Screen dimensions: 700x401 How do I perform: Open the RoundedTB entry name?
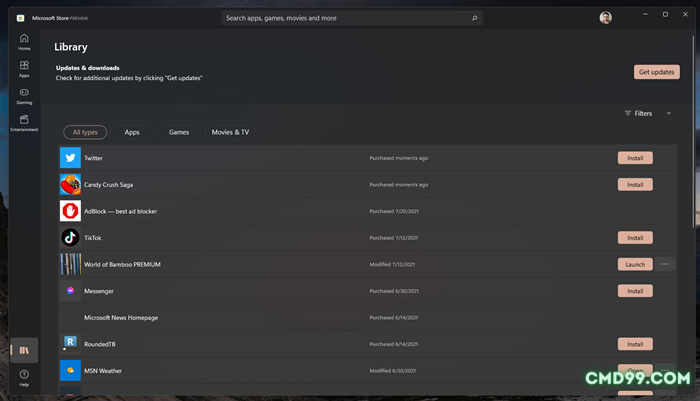coord(100,344)
